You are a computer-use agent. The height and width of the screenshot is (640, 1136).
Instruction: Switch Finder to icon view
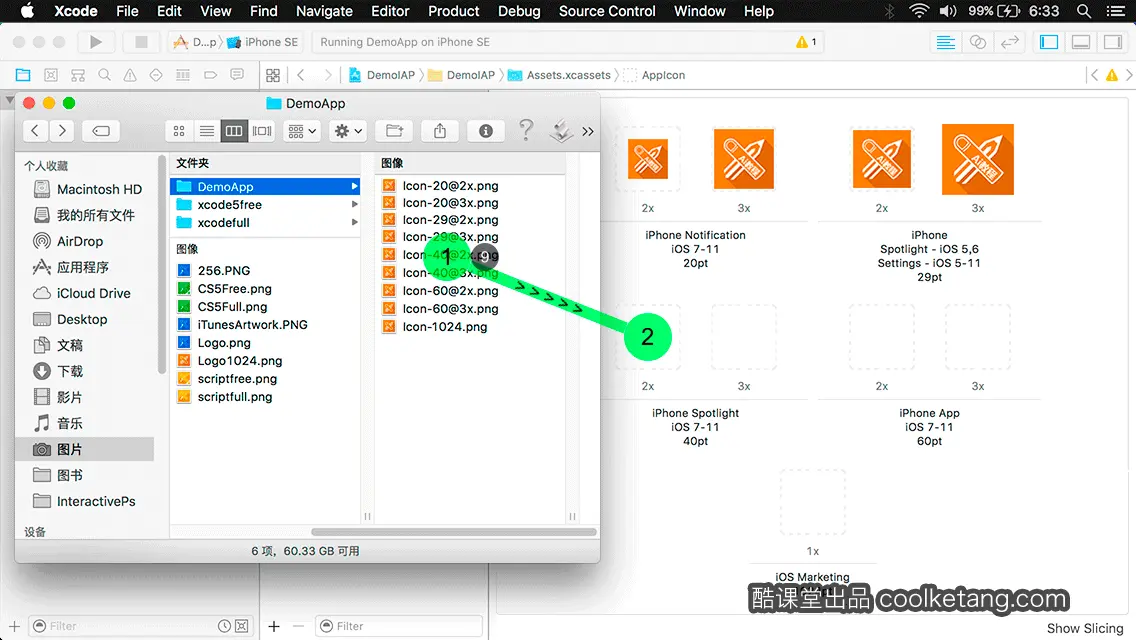click(179, 131)
